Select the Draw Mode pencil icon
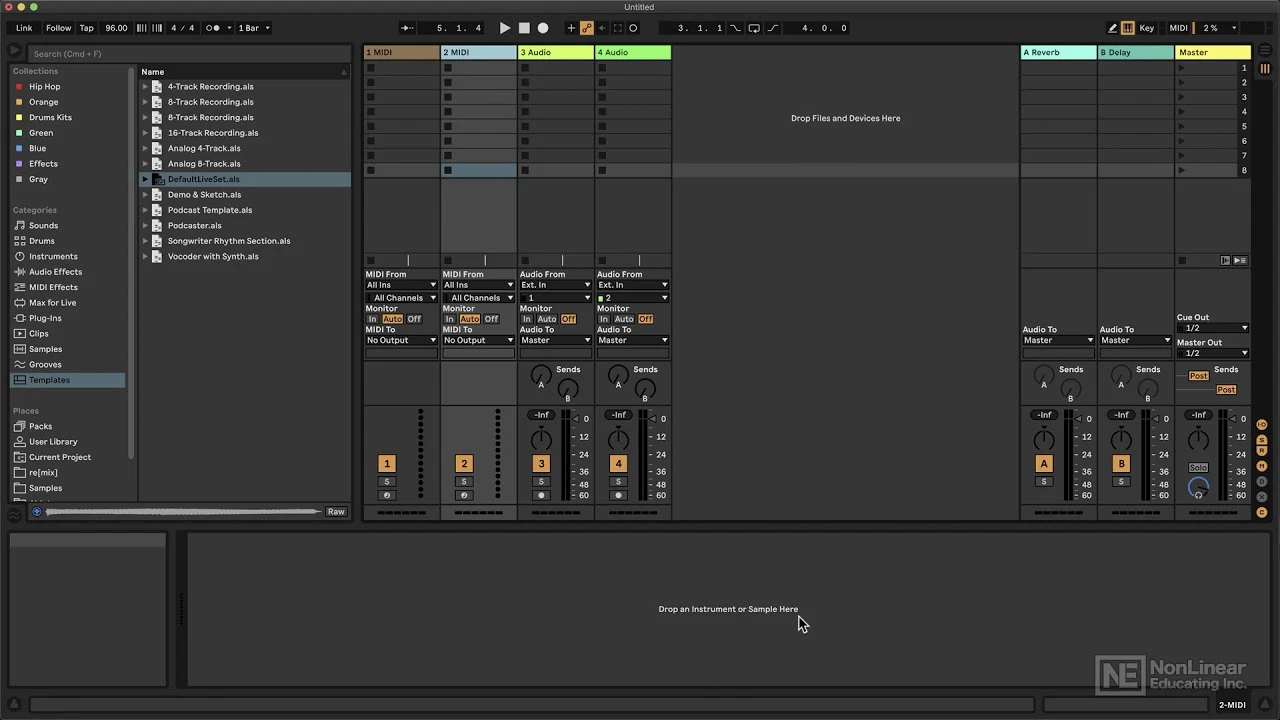 pyautogui.click(x=1113, y=28)
